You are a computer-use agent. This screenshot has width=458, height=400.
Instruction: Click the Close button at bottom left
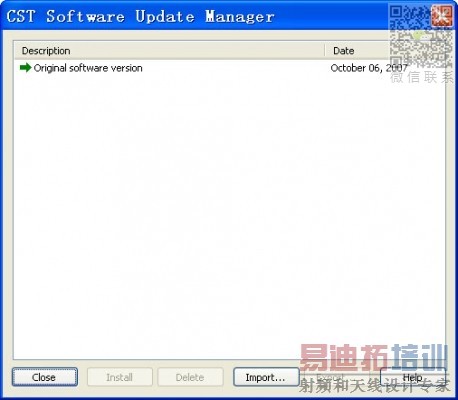click(x=45, y=377)
